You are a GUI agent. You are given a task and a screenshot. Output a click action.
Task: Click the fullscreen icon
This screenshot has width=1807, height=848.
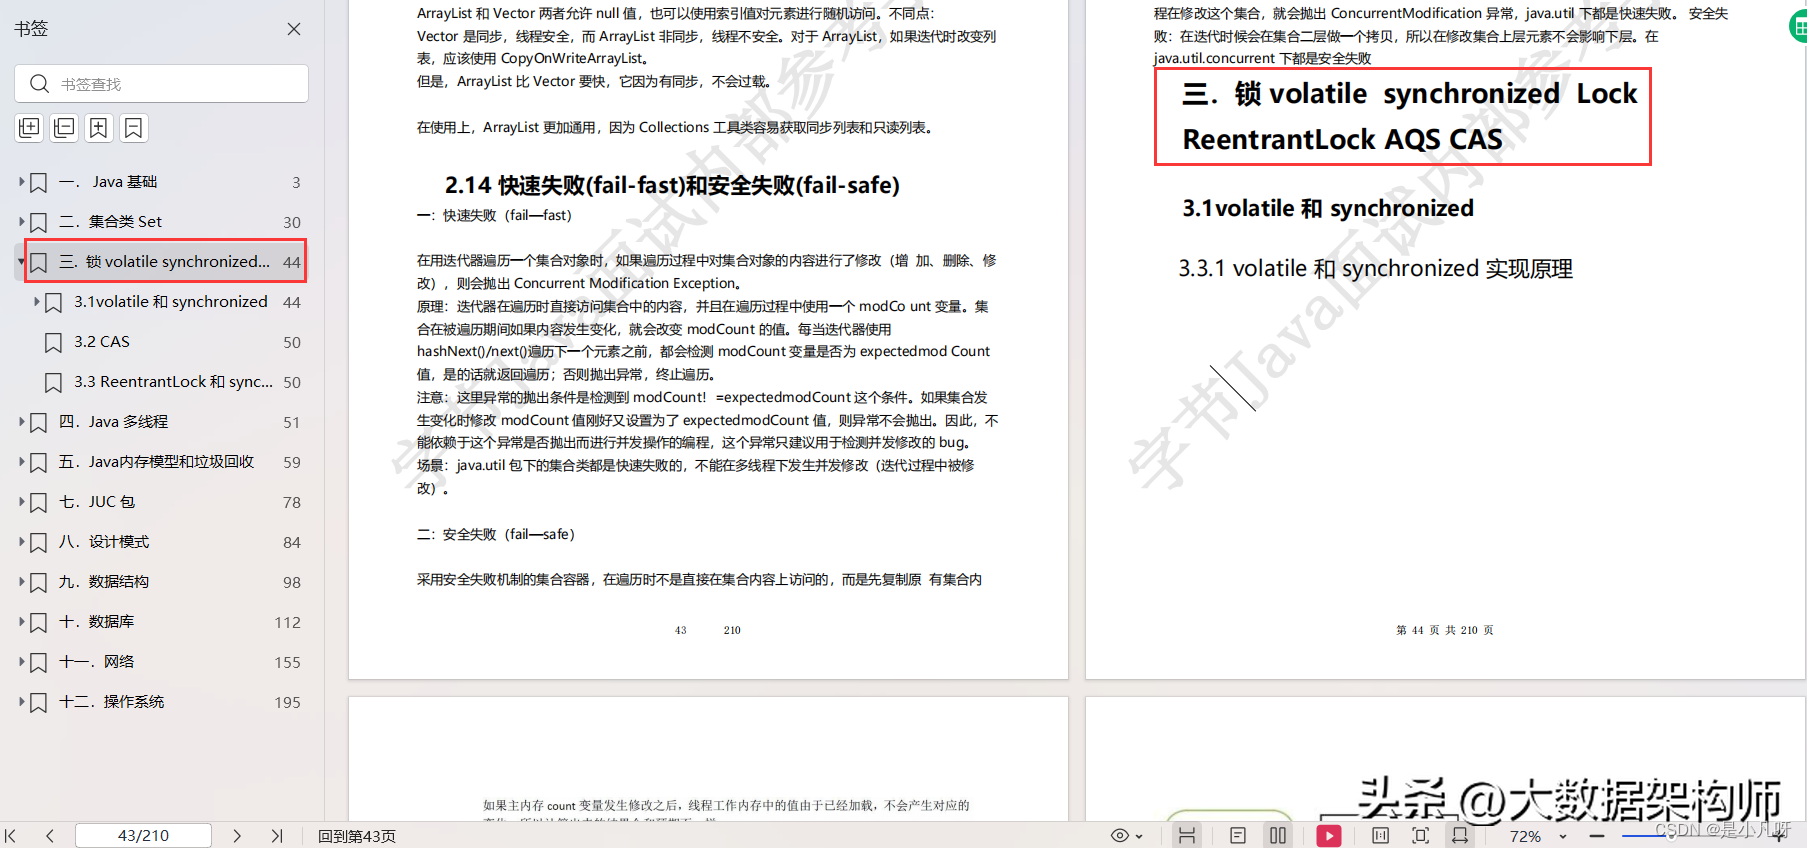coord(1420,835)
